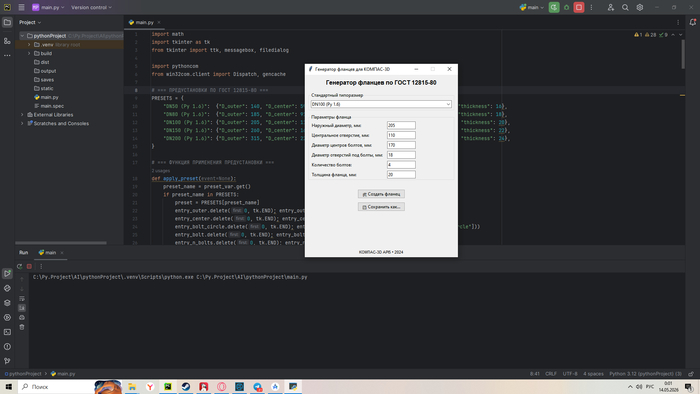The image size is (700, 394).
Task: Expand Scratches and Consoles node
Action: (22, 124)
